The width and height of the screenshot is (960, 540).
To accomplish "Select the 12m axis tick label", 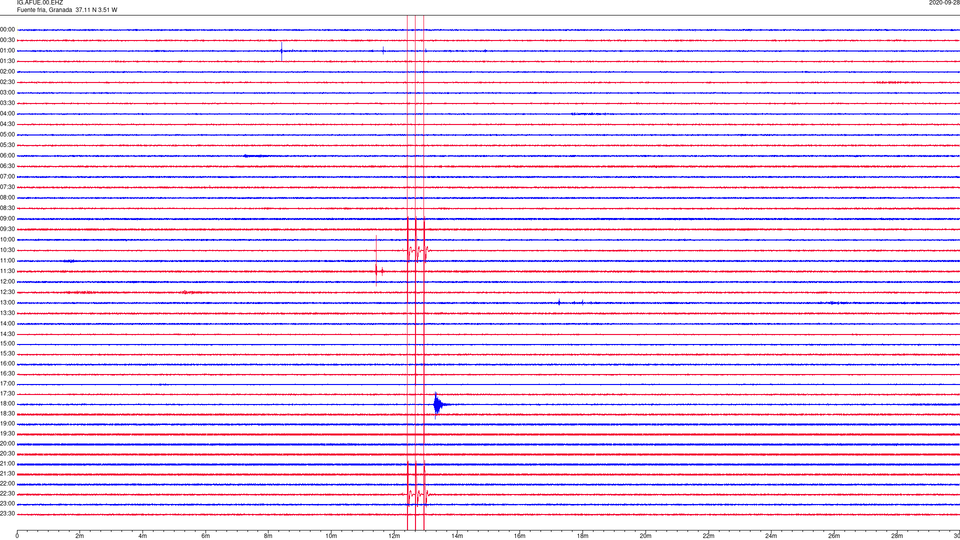I will 394,536.
